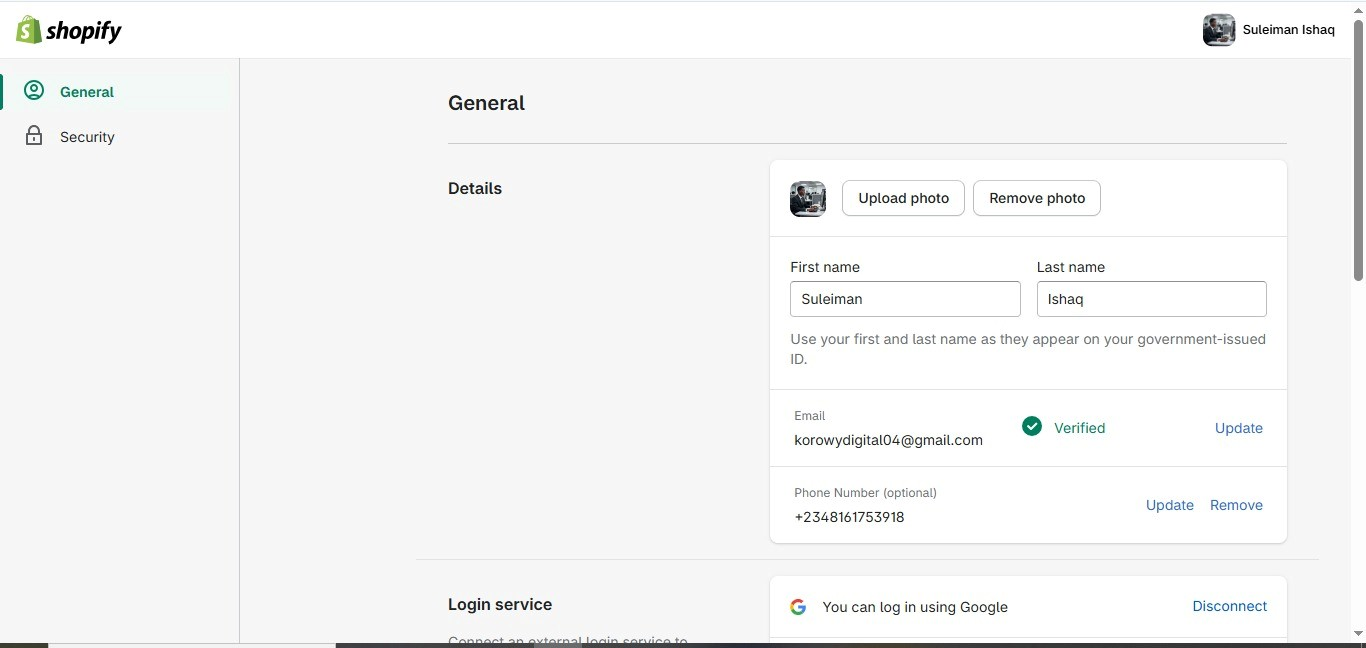Update the phone number
The image size is (1366, 648).
(1170, 505)
